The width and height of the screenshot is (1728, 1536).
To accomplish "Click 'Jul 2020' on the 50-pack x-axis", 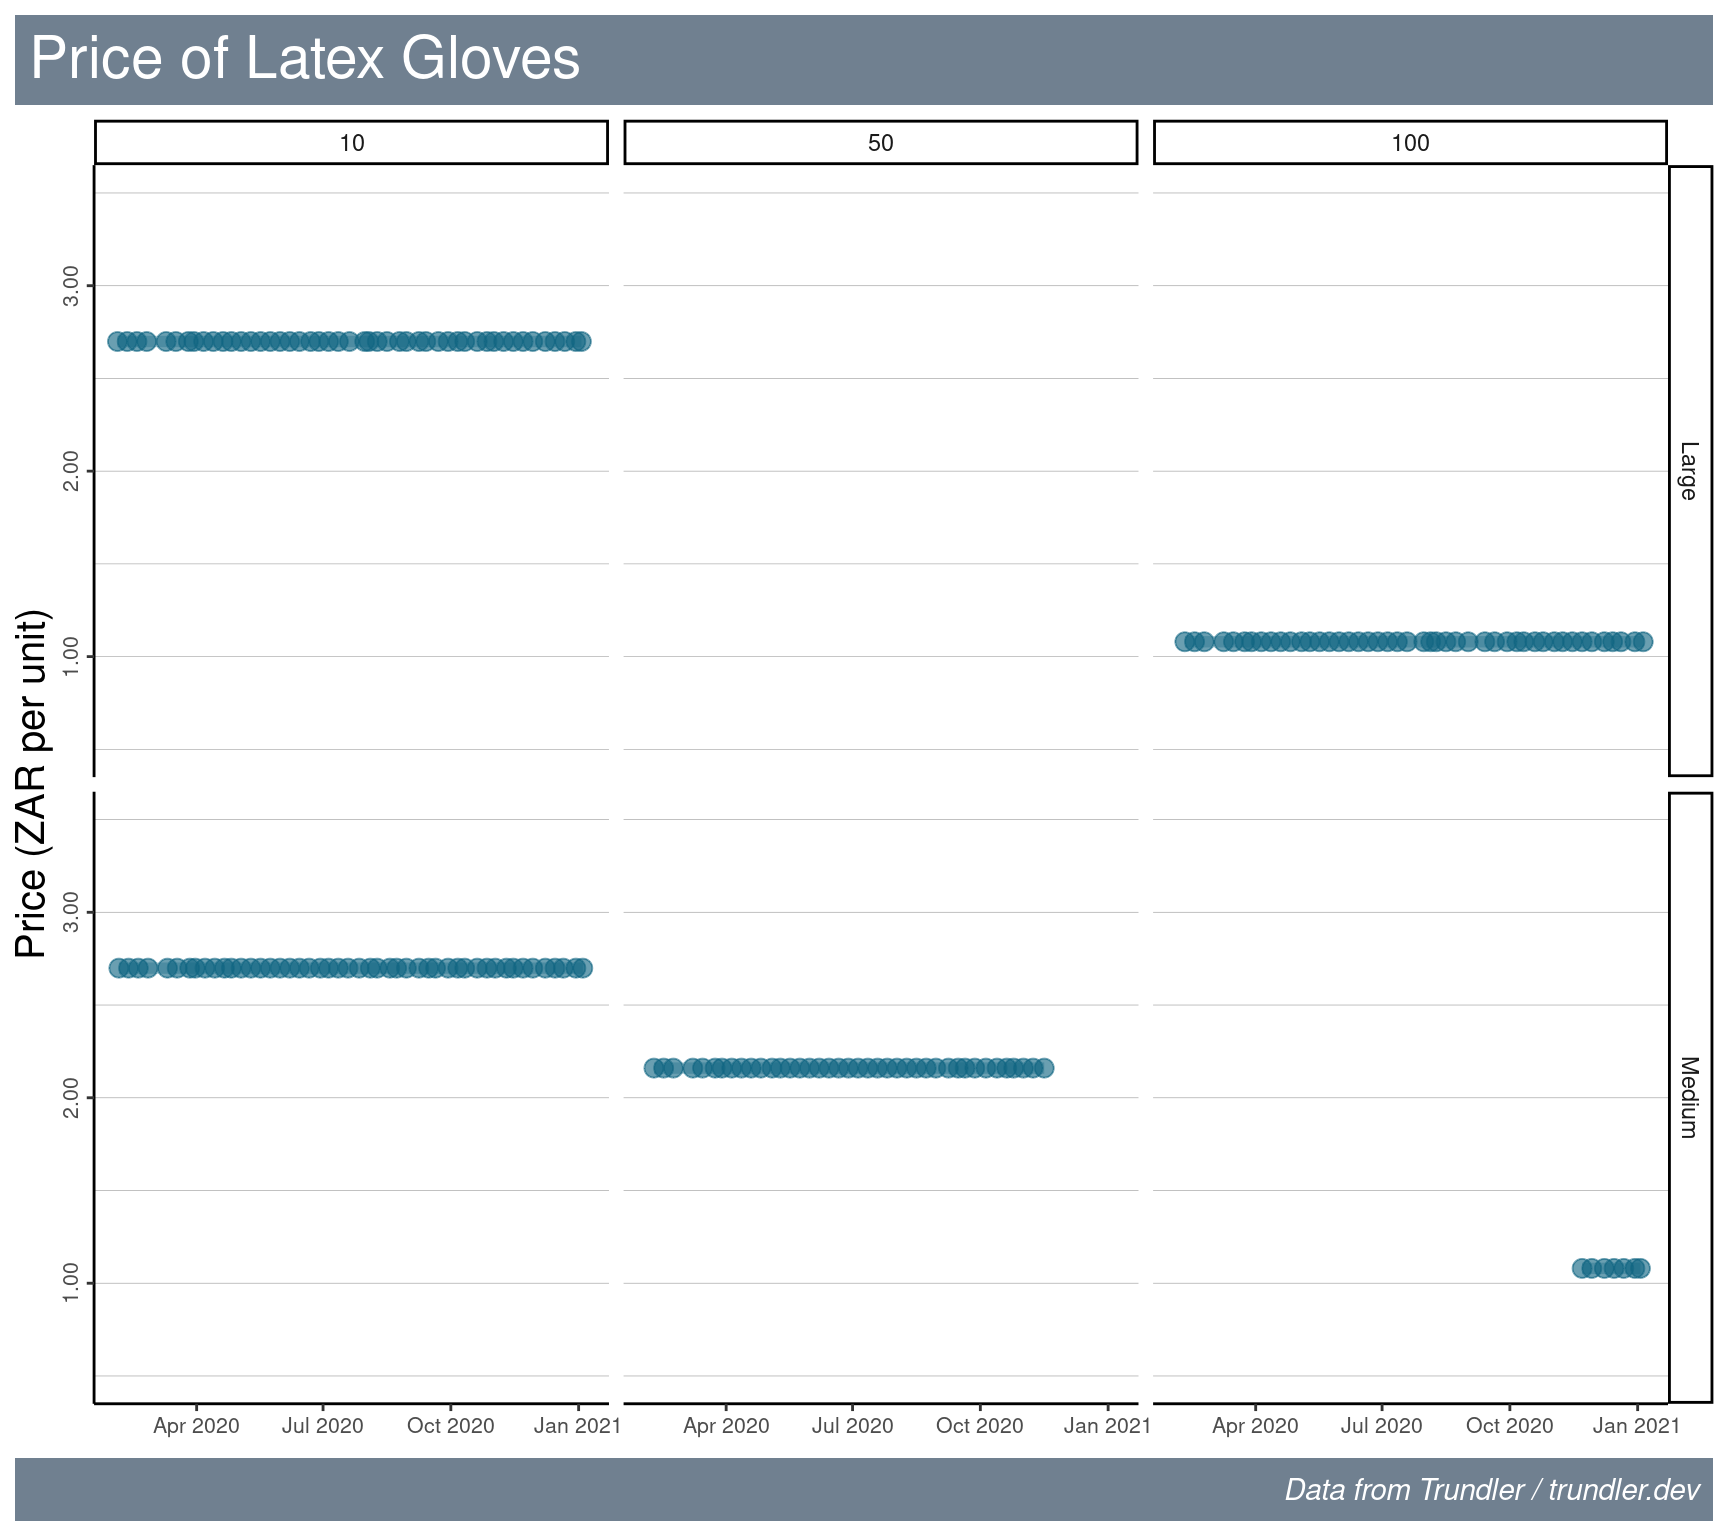I will point(852,1426).
